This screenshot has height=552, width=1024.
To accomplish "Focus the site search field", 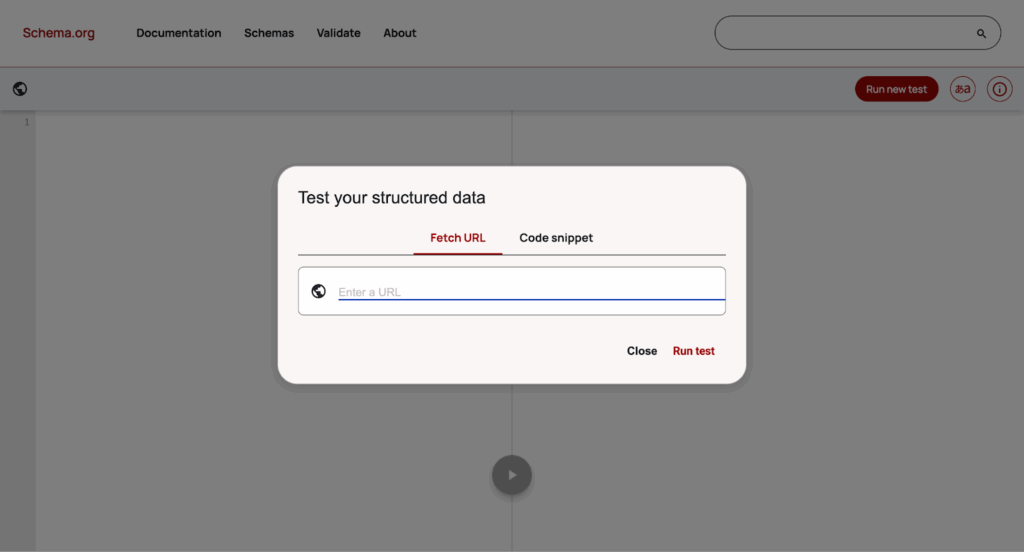I will (x=845, y=33).
